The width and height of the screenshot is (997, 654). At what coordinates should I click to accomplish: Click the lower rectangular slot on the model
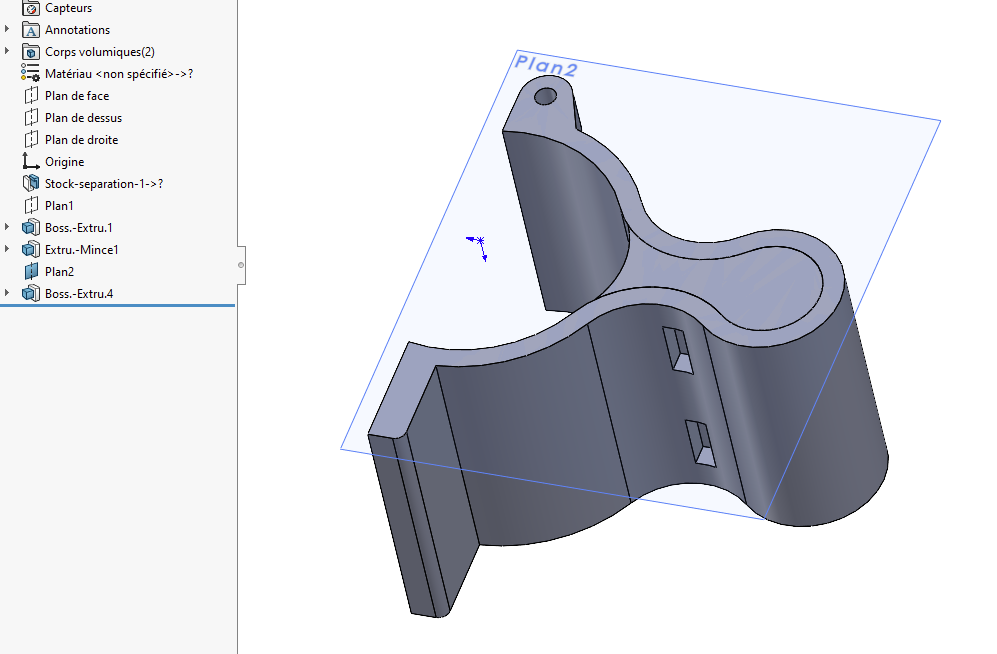[x=700, y=443]
